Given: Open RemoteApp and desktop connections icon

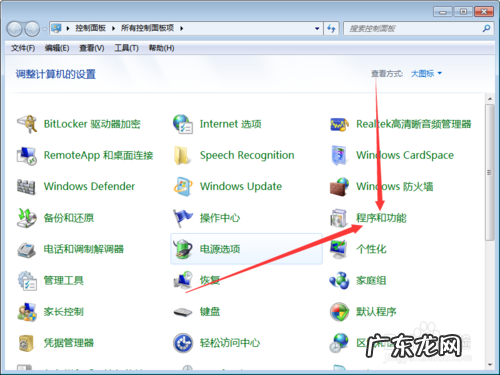Looking at the screenshot, I should point(27,155).
